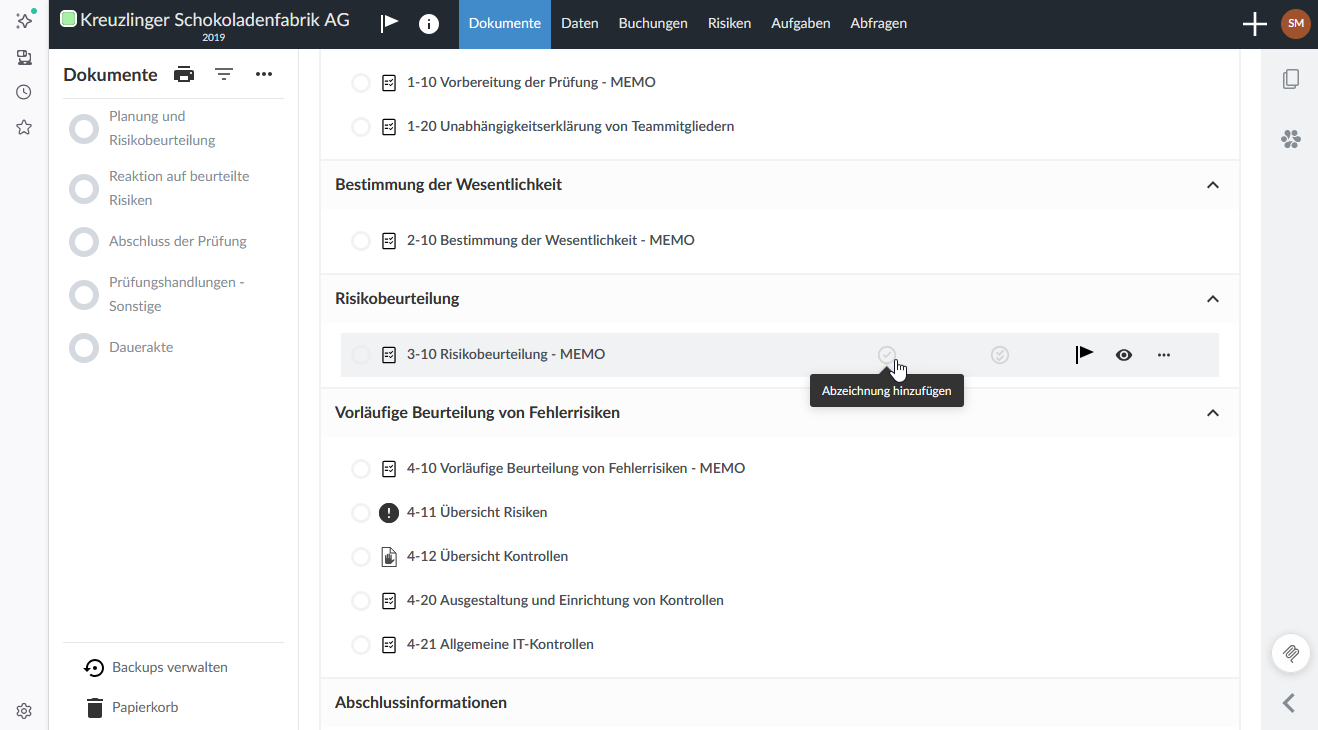Collapse the Risikobeurteilung section chevron

click(1213, 299)
